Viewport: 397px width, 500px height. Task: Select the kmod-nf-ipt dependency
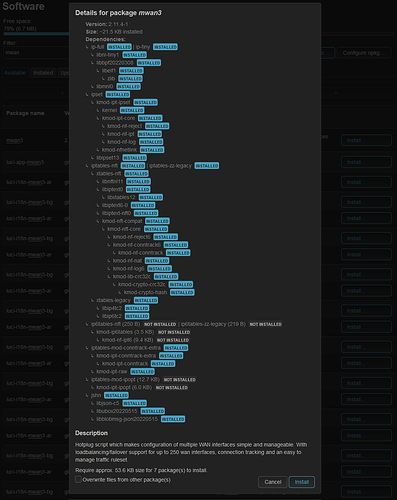pyautogui.click(x=121, y=134)
